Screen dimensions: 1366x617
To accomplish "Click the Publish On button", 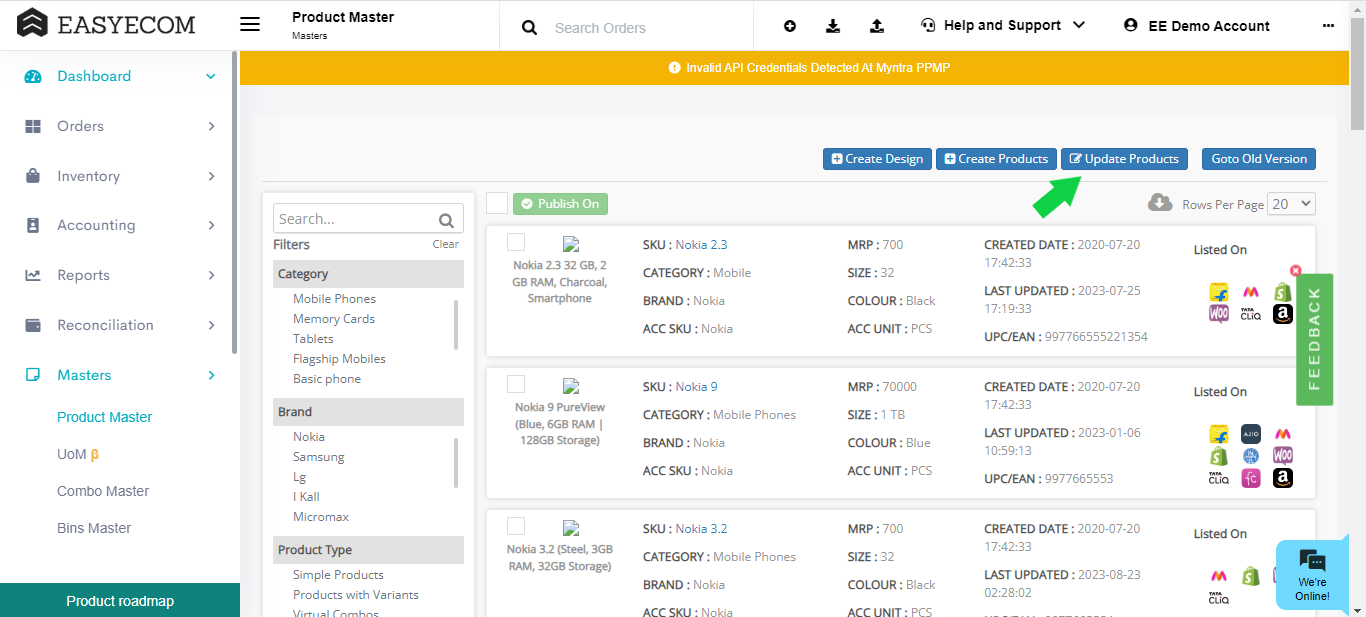I will click(560, 204).
